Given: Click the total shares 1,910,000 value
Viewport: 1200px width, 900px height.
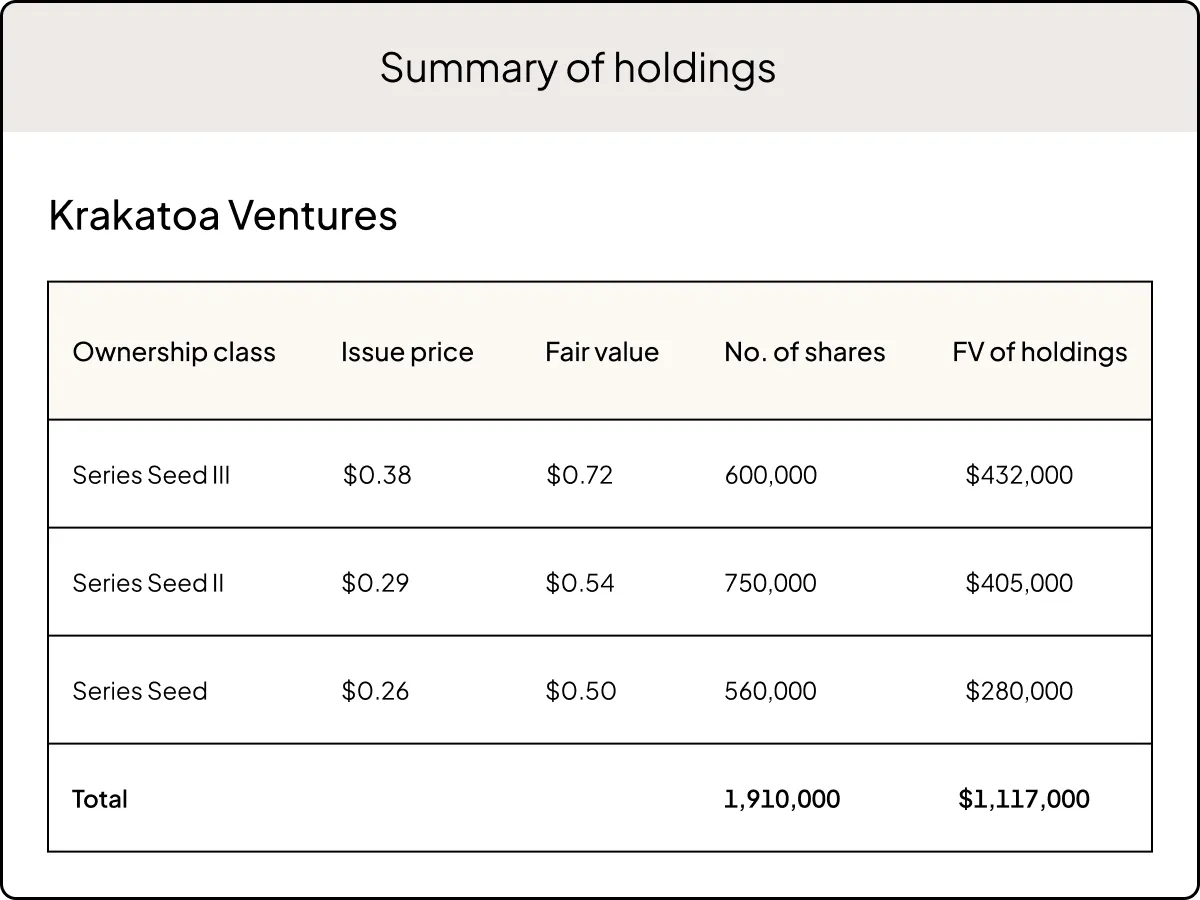Looking at the screenshot, I should (782, 799).
